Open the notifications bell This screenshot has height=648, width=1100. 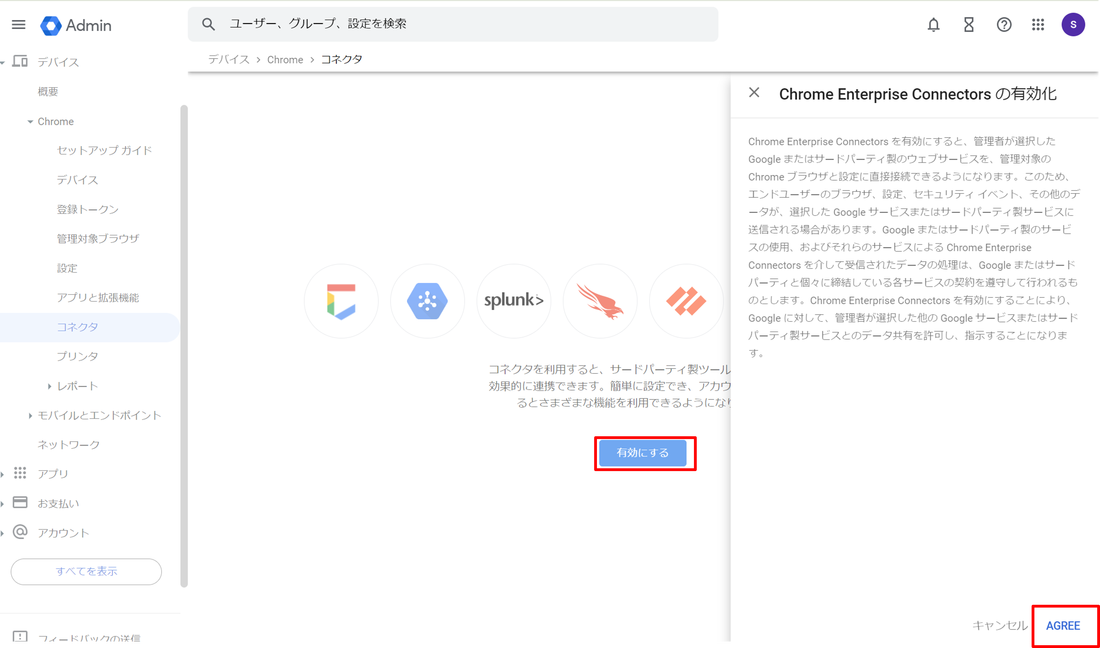point(933,25)
